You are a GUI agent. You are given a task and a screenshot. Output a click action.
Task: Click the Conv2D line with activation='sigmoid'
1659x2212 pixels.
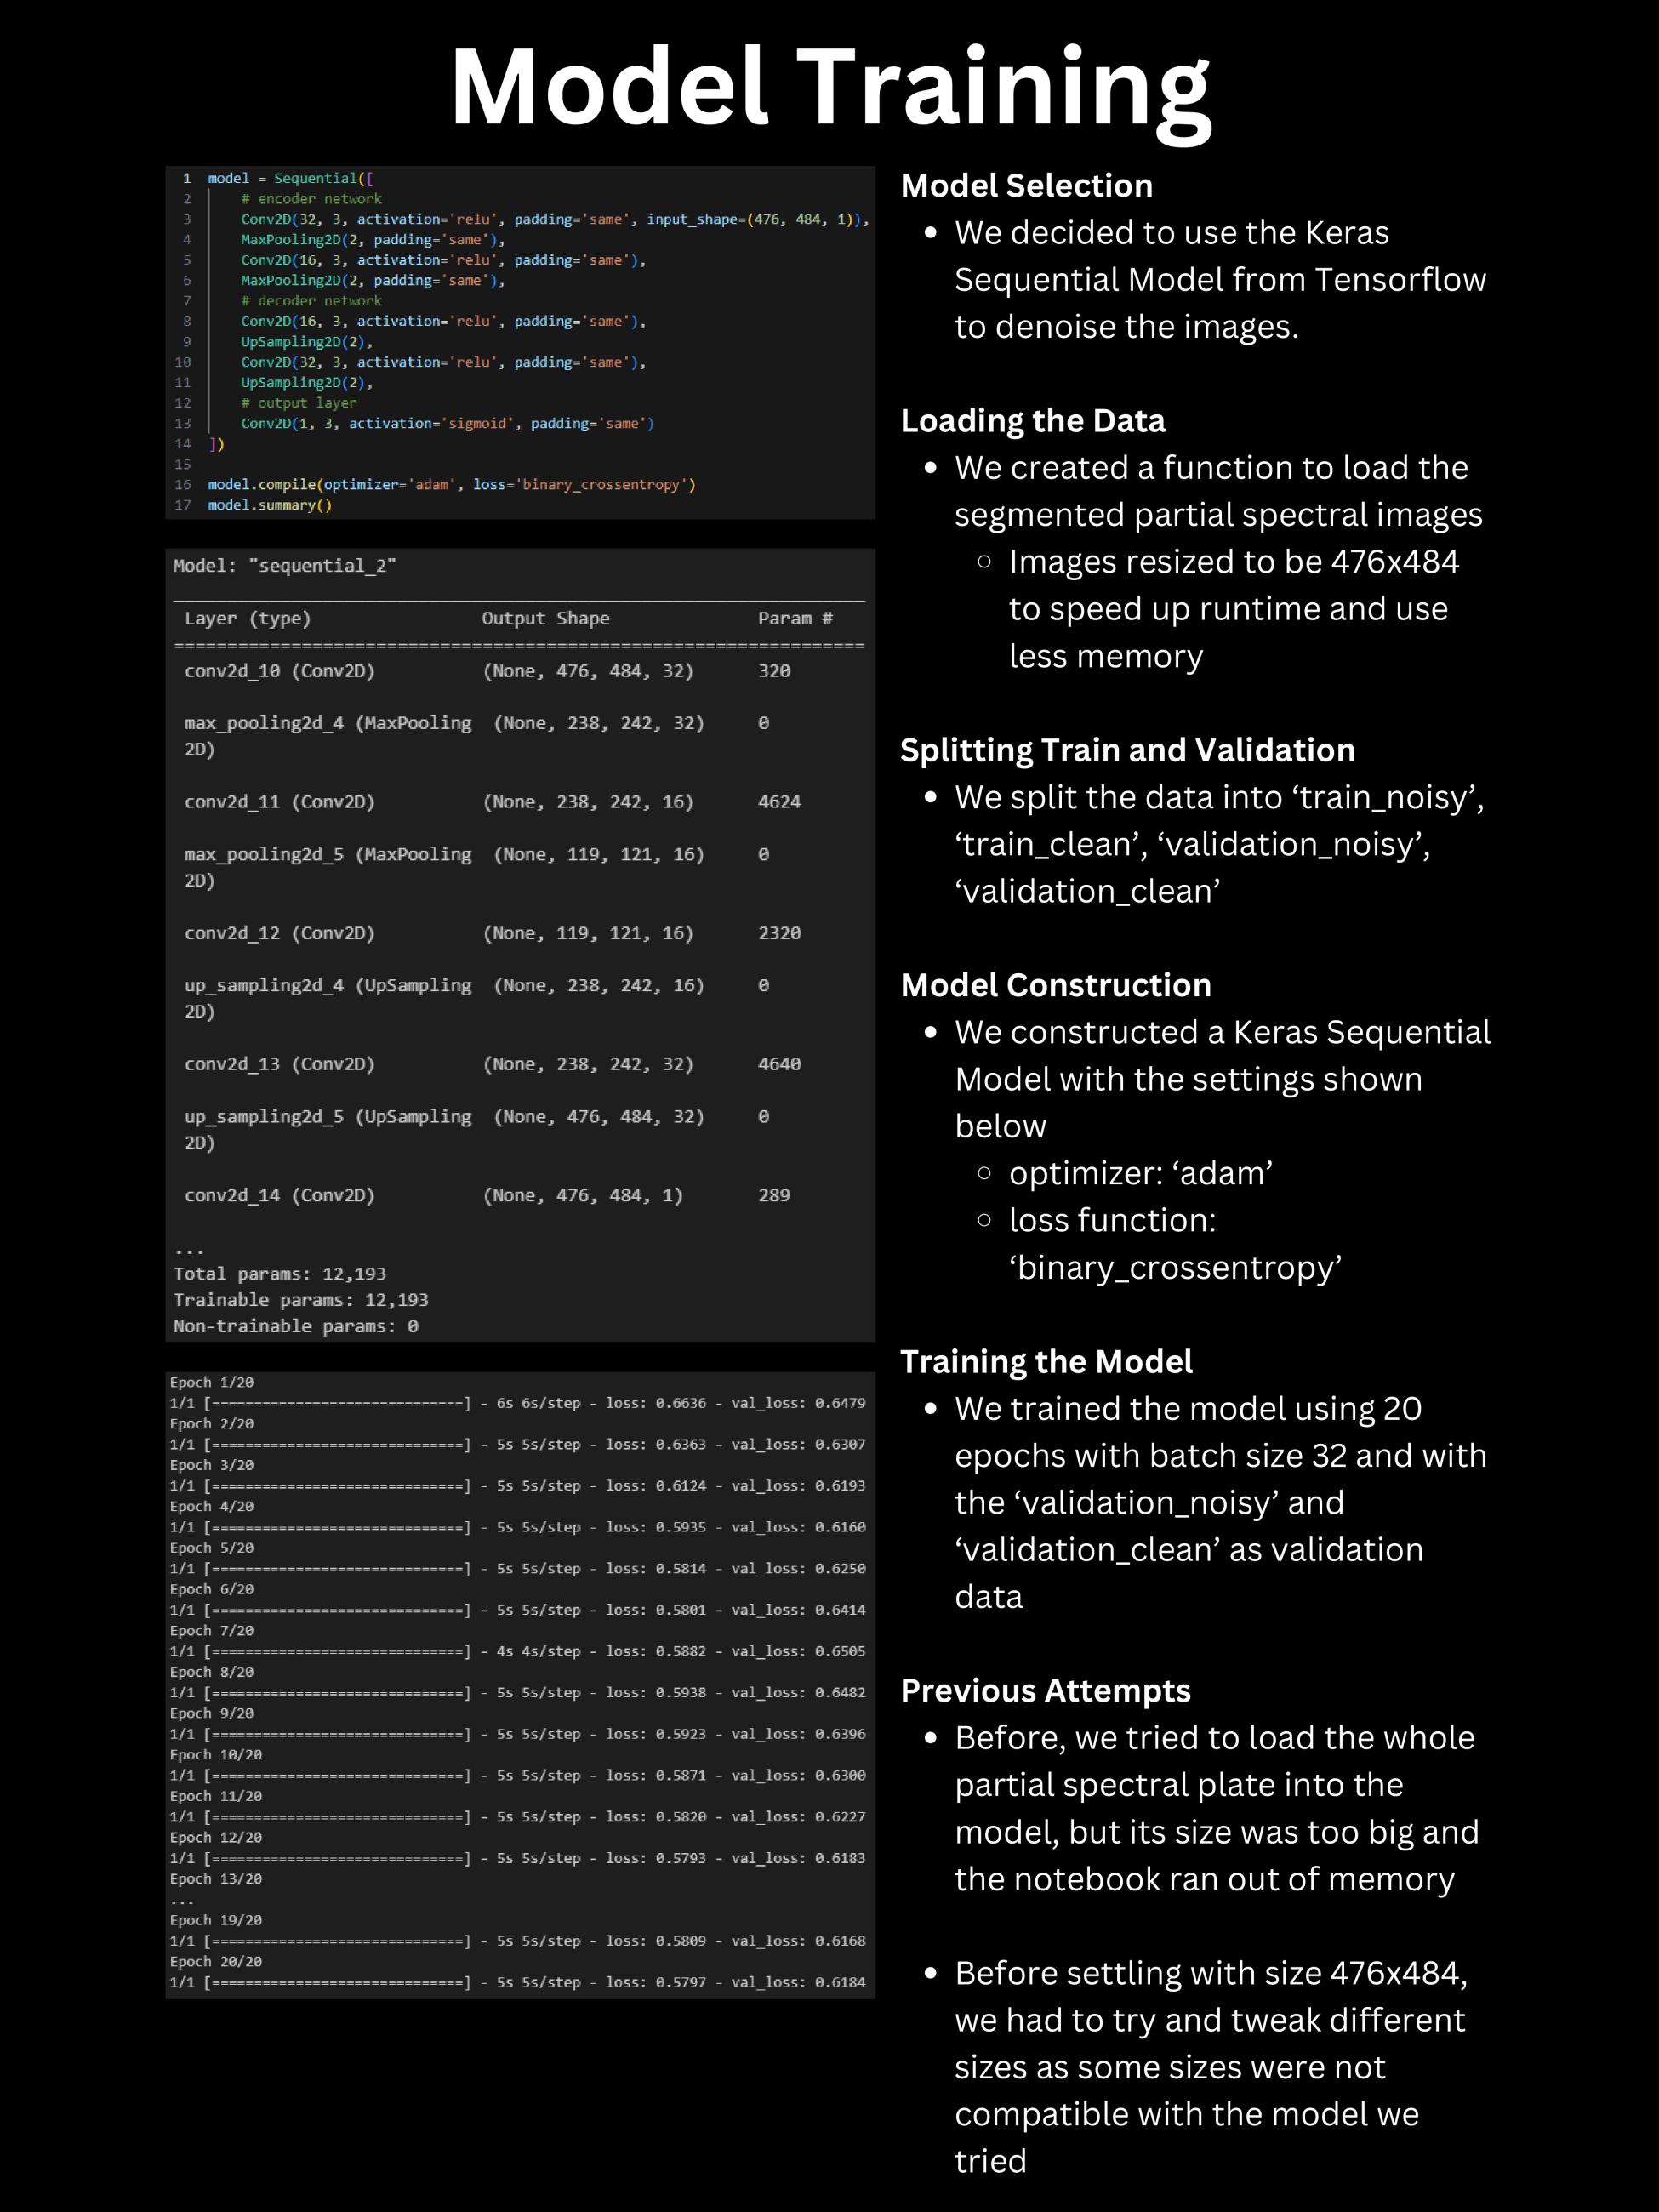(x=447, y=423)
